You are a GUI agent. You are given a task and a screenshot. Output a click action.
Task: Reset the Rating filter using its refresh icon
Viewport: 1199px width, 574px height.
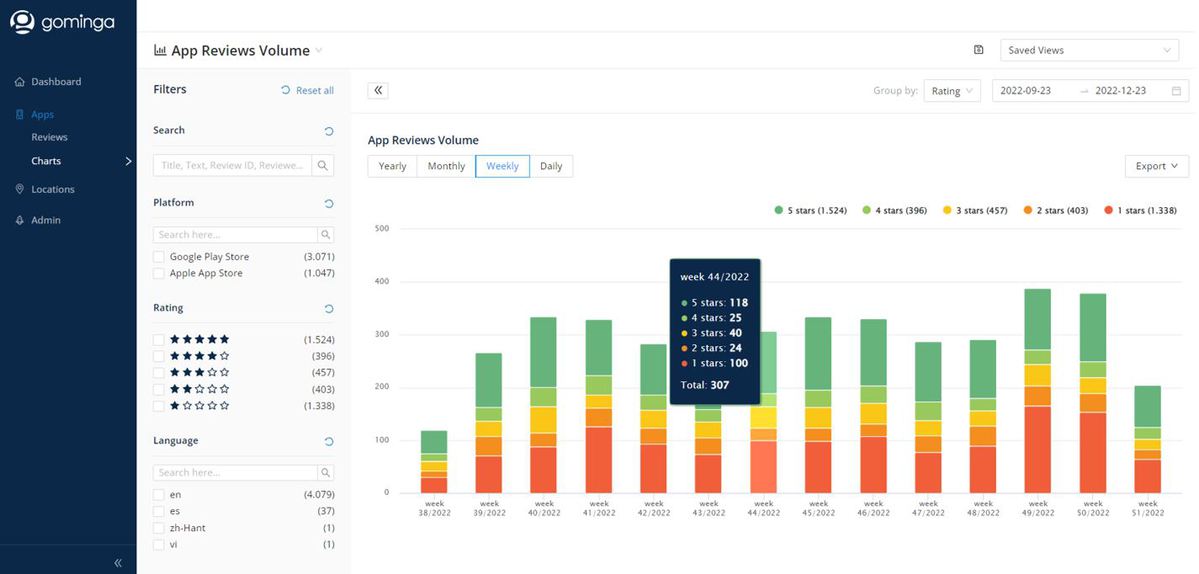(x=328, y=309)
